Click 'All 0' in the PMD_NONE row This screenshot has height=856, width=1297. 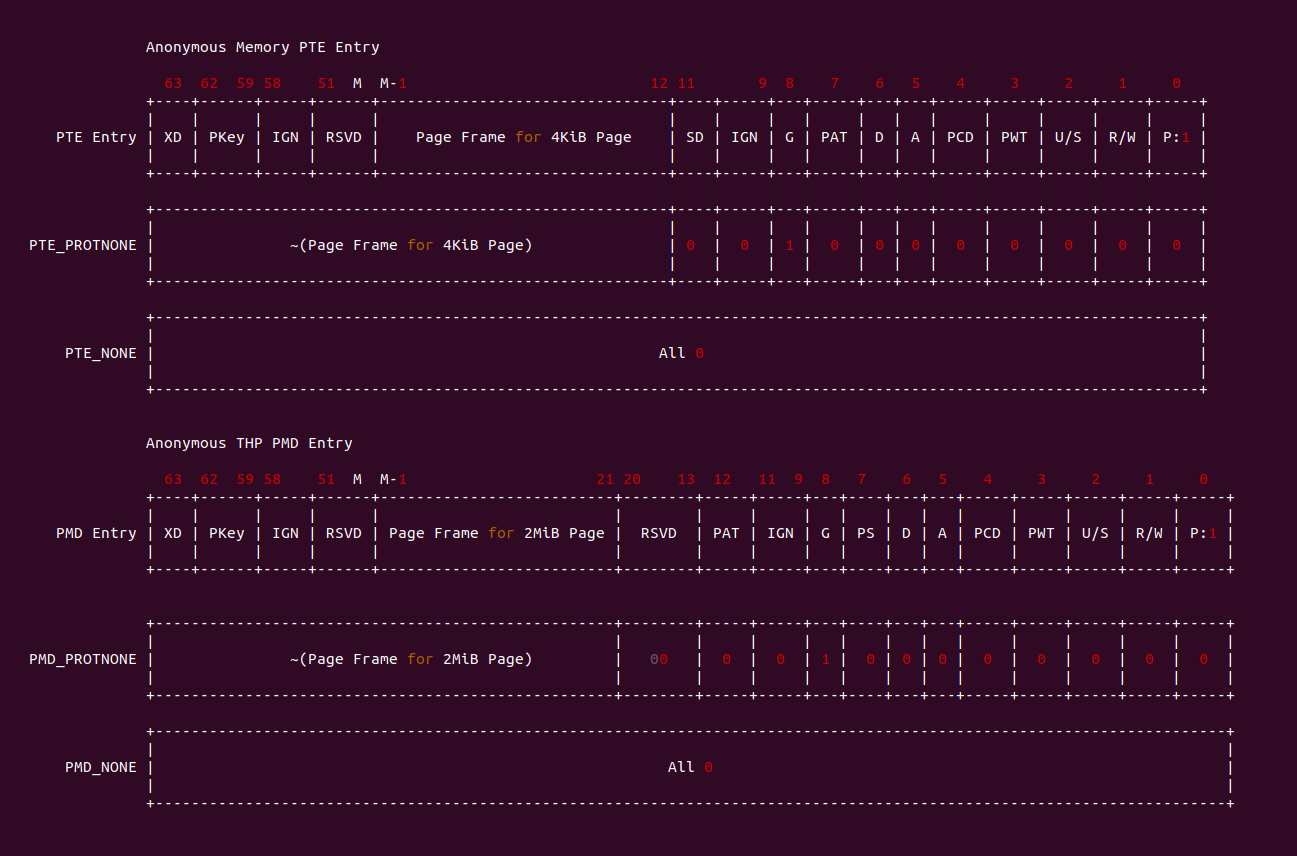pyautogui.click(x=690, y=767)
